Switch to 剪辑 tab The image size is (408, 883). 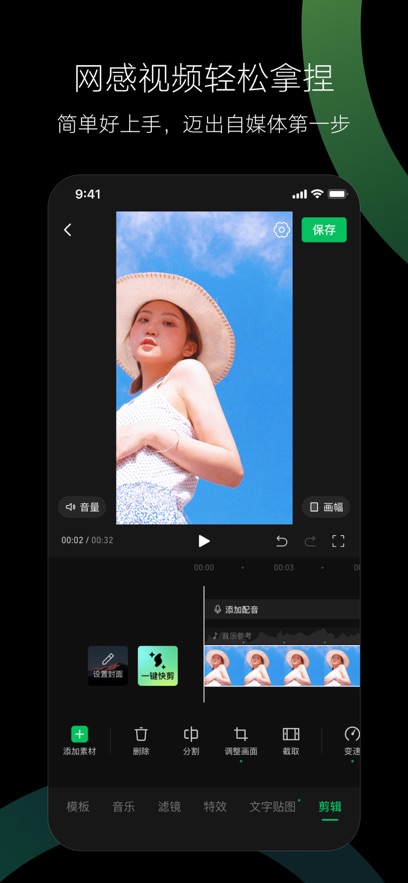[330, 806]
